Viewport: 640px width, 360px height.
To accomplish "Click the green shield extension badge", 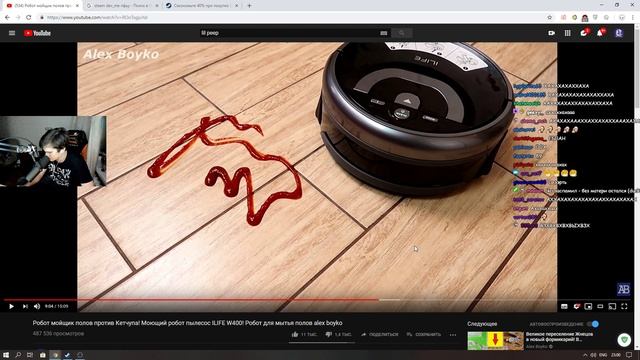I will tap(624, 340).
